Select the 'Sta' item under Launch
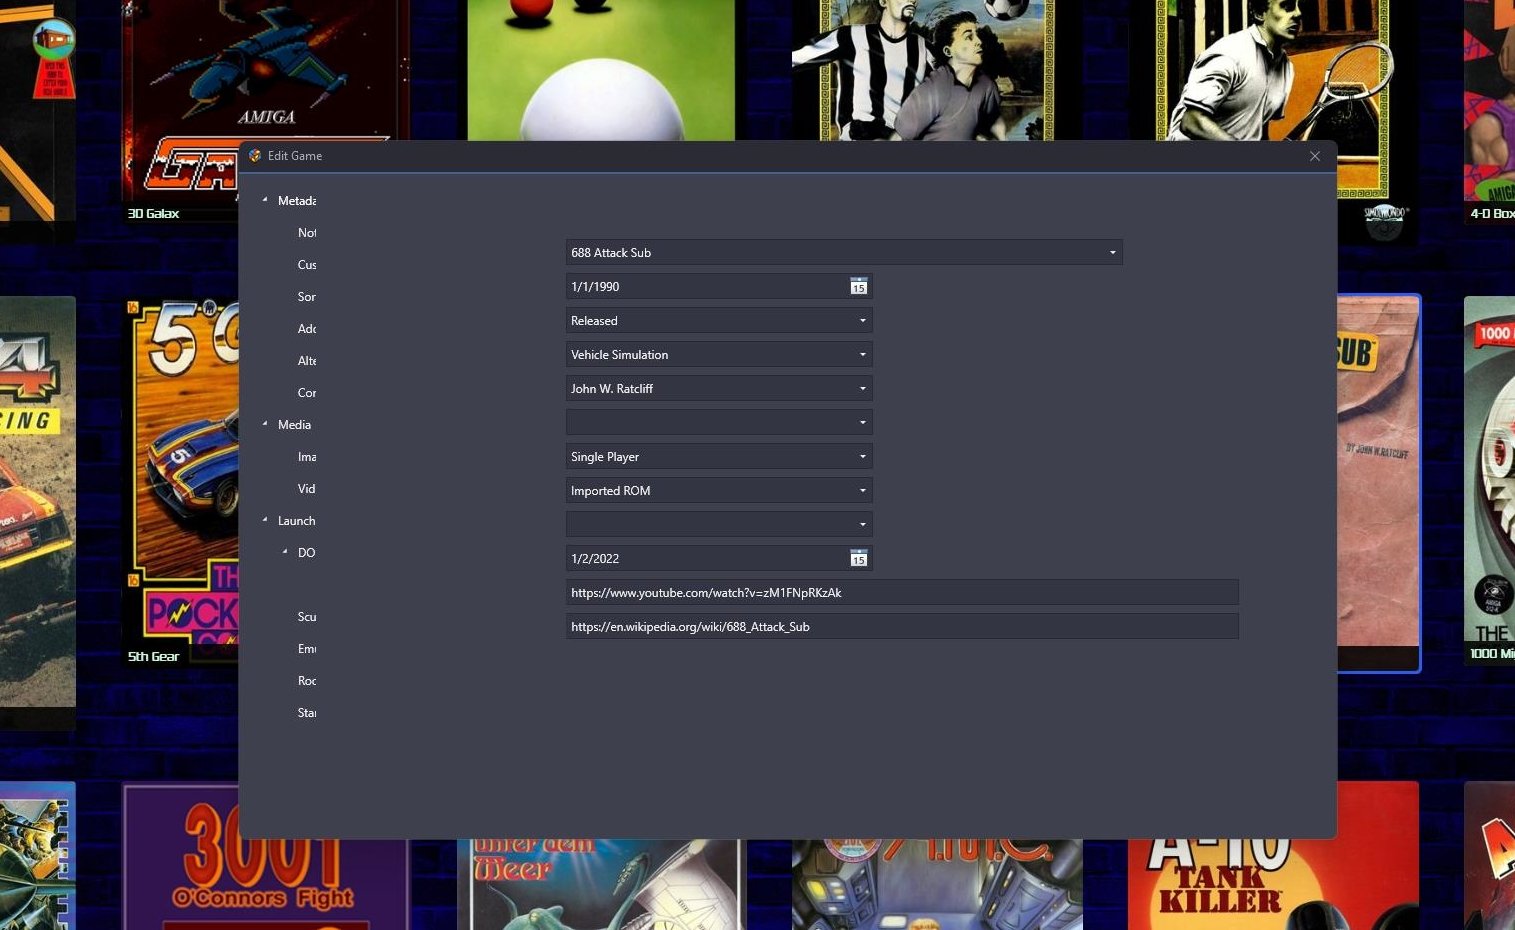The height and width of the screenshot is (930, 1515). [x=307, y=713]
